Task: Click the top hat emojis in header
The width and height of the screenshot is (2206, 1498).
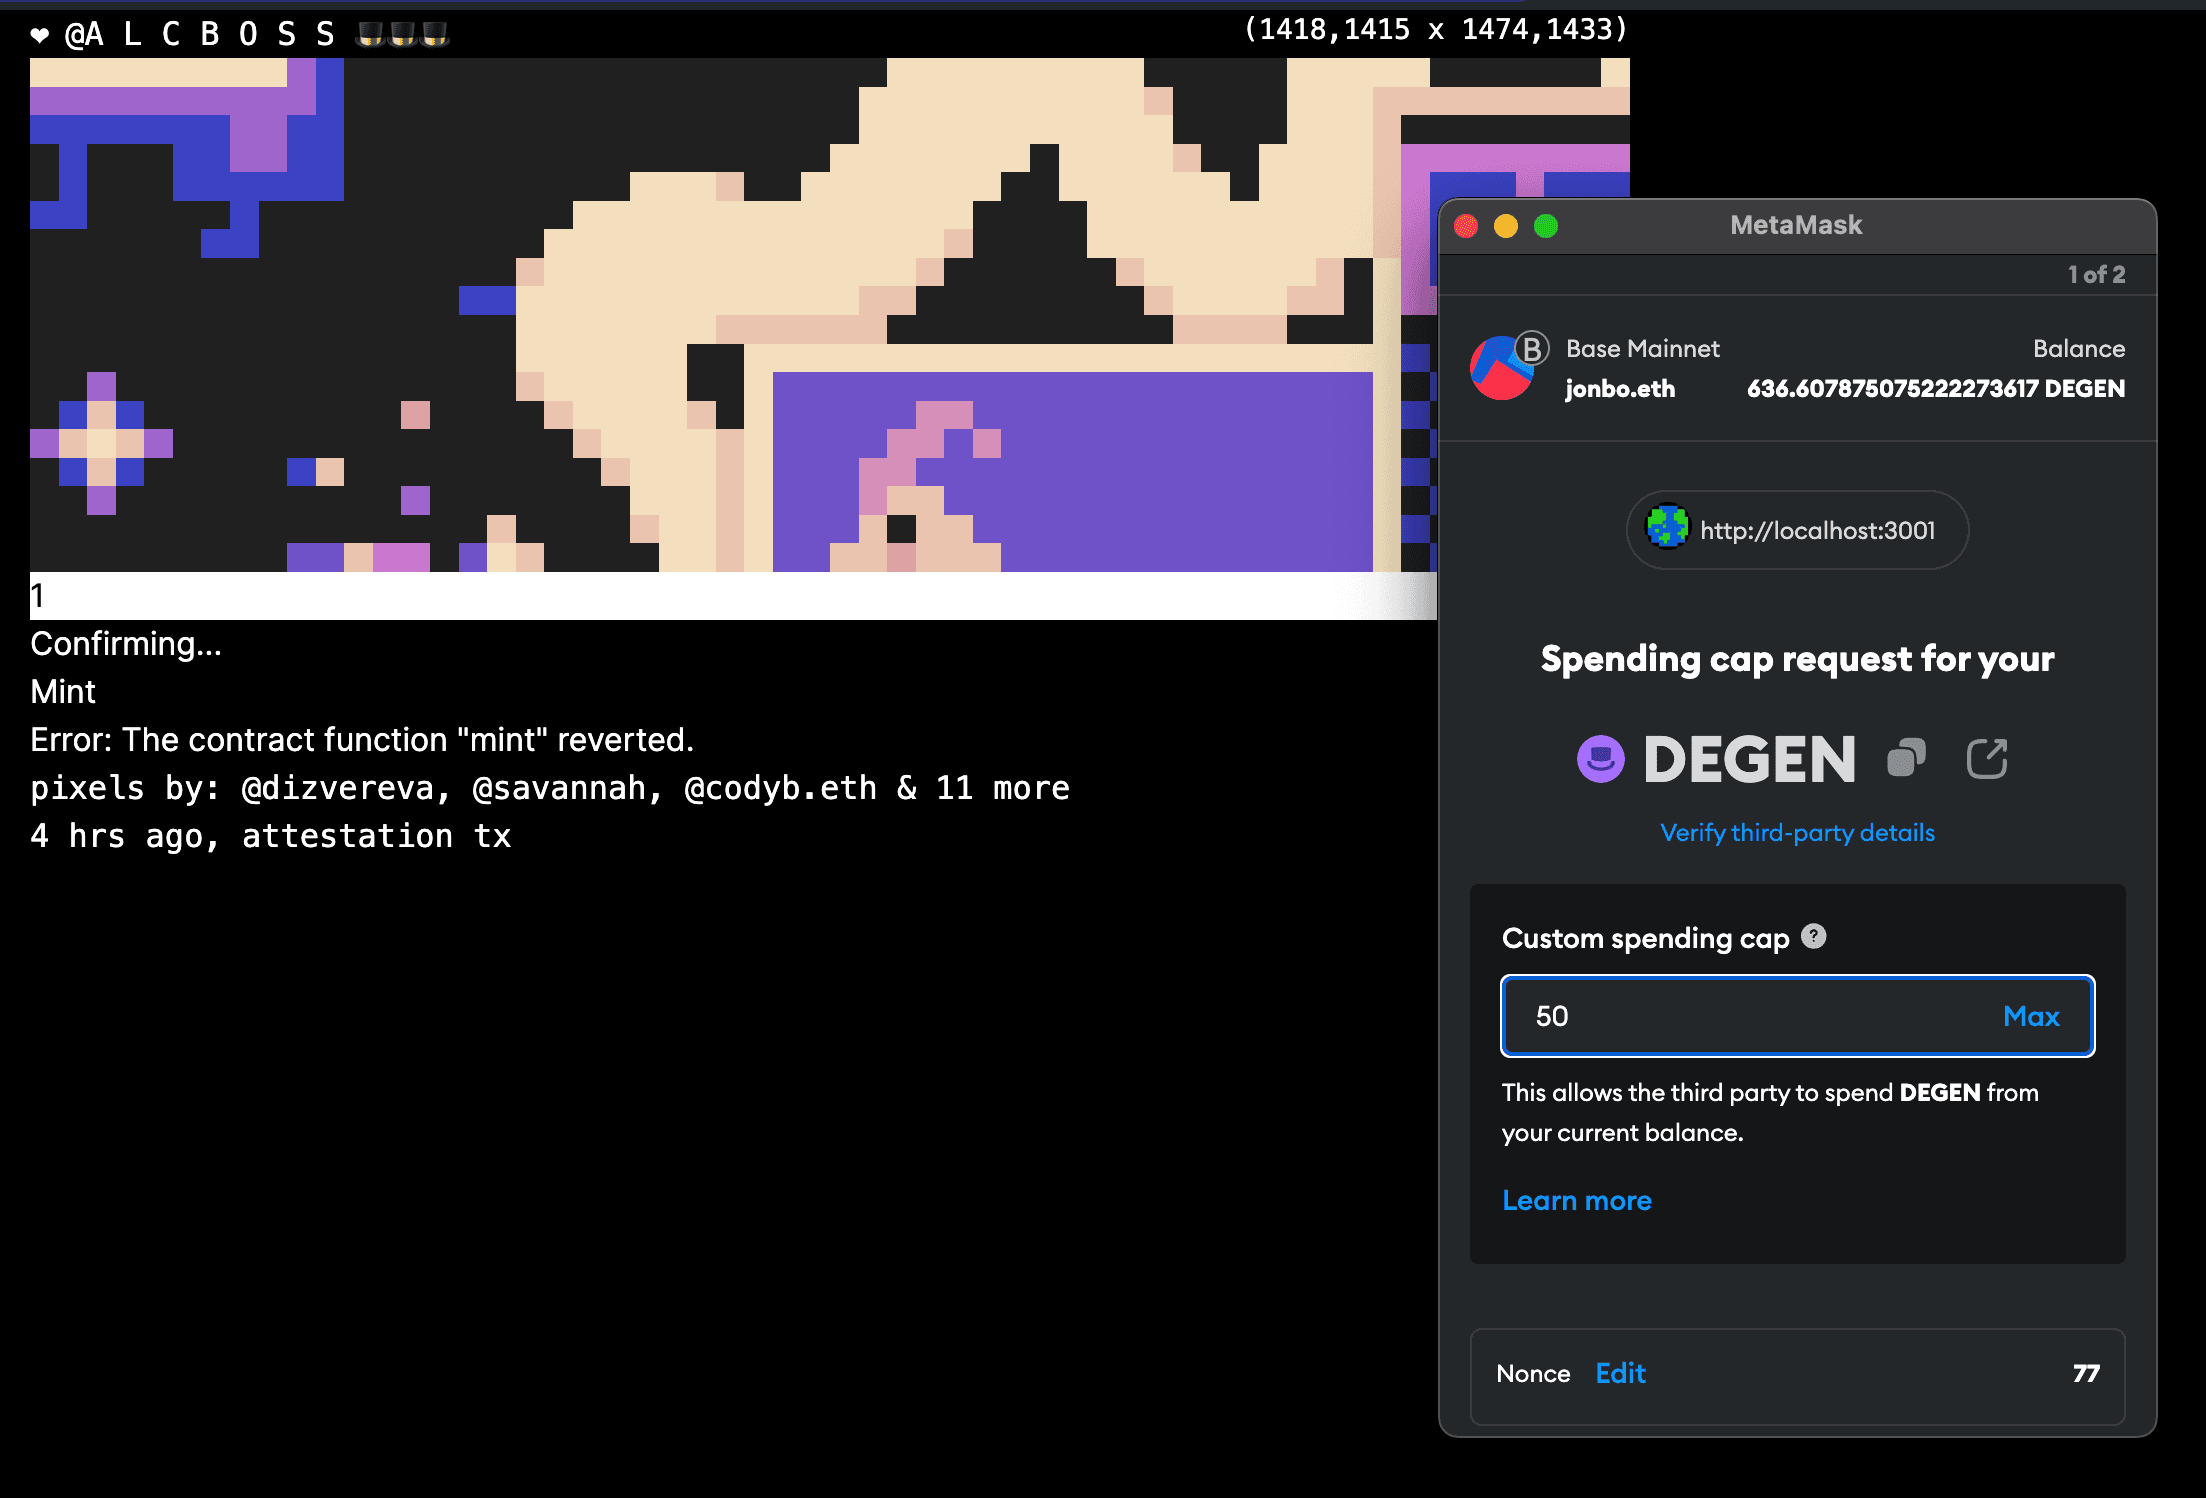Action: click(402, 35)
